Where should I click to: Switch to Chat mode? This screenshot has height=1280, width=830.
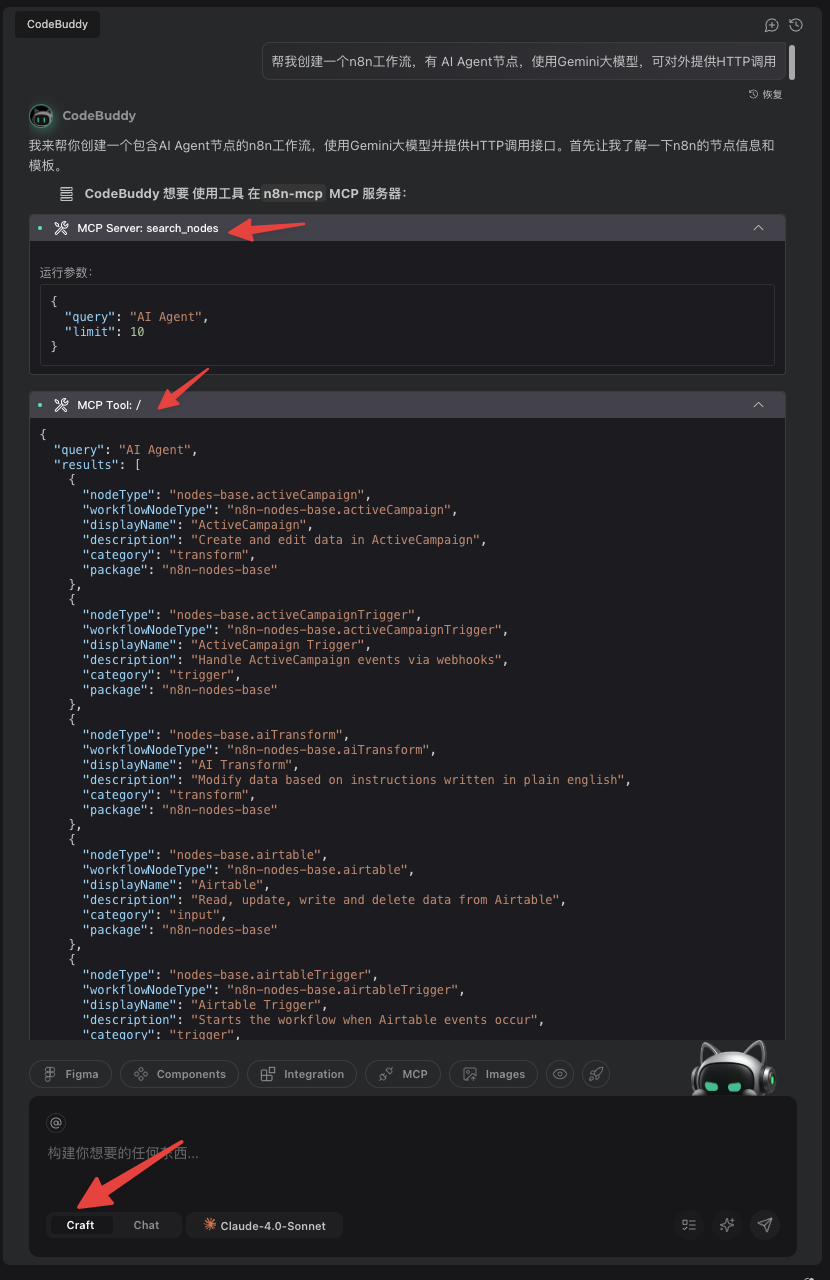tap(146, 1225)
